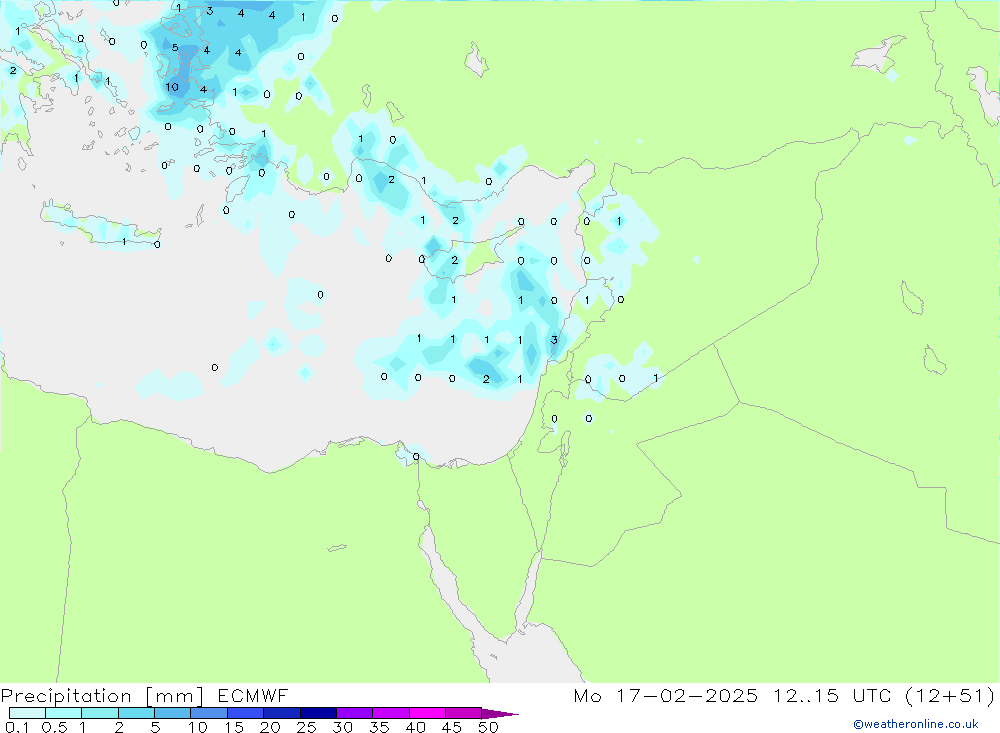Click the 'ECMWF' model label
This screenshot has width=1000, height=733.
253,695
